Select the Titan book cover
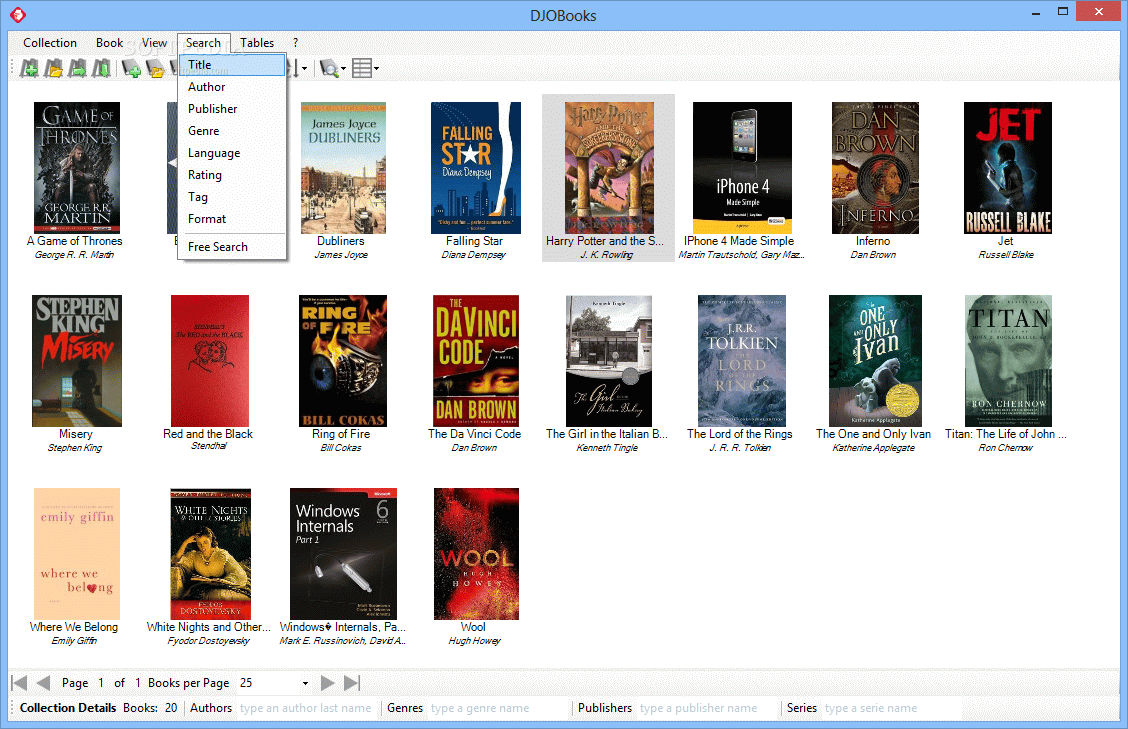The width and height of the screenshot is (1128, 729). [x=1008, y=361]
